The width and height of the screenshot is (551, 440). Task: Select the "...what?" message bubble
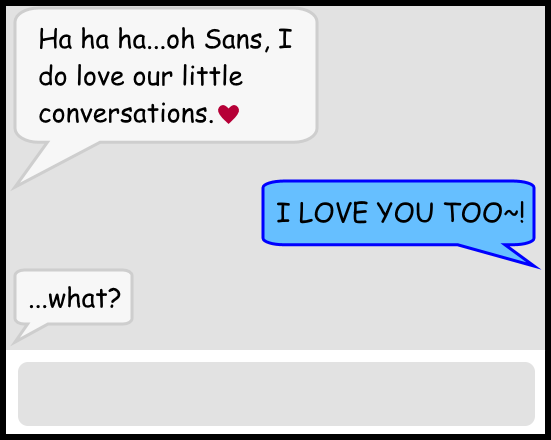[x=73, y=297]
